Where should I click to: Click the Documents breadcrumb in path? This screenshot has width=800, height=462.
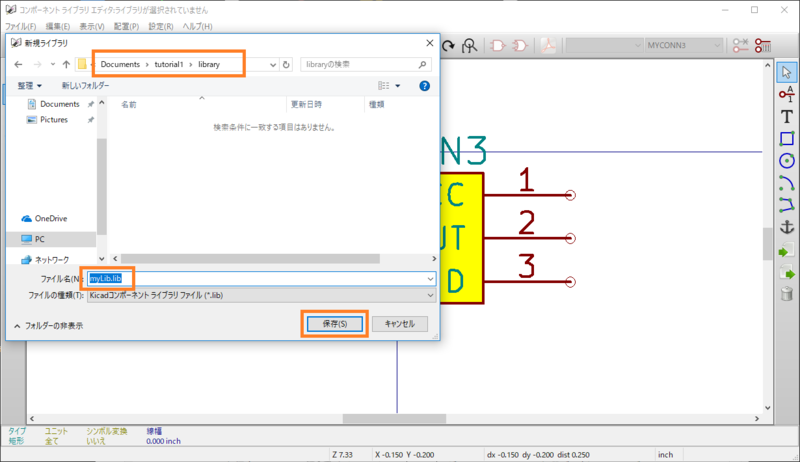coord(120,64)
